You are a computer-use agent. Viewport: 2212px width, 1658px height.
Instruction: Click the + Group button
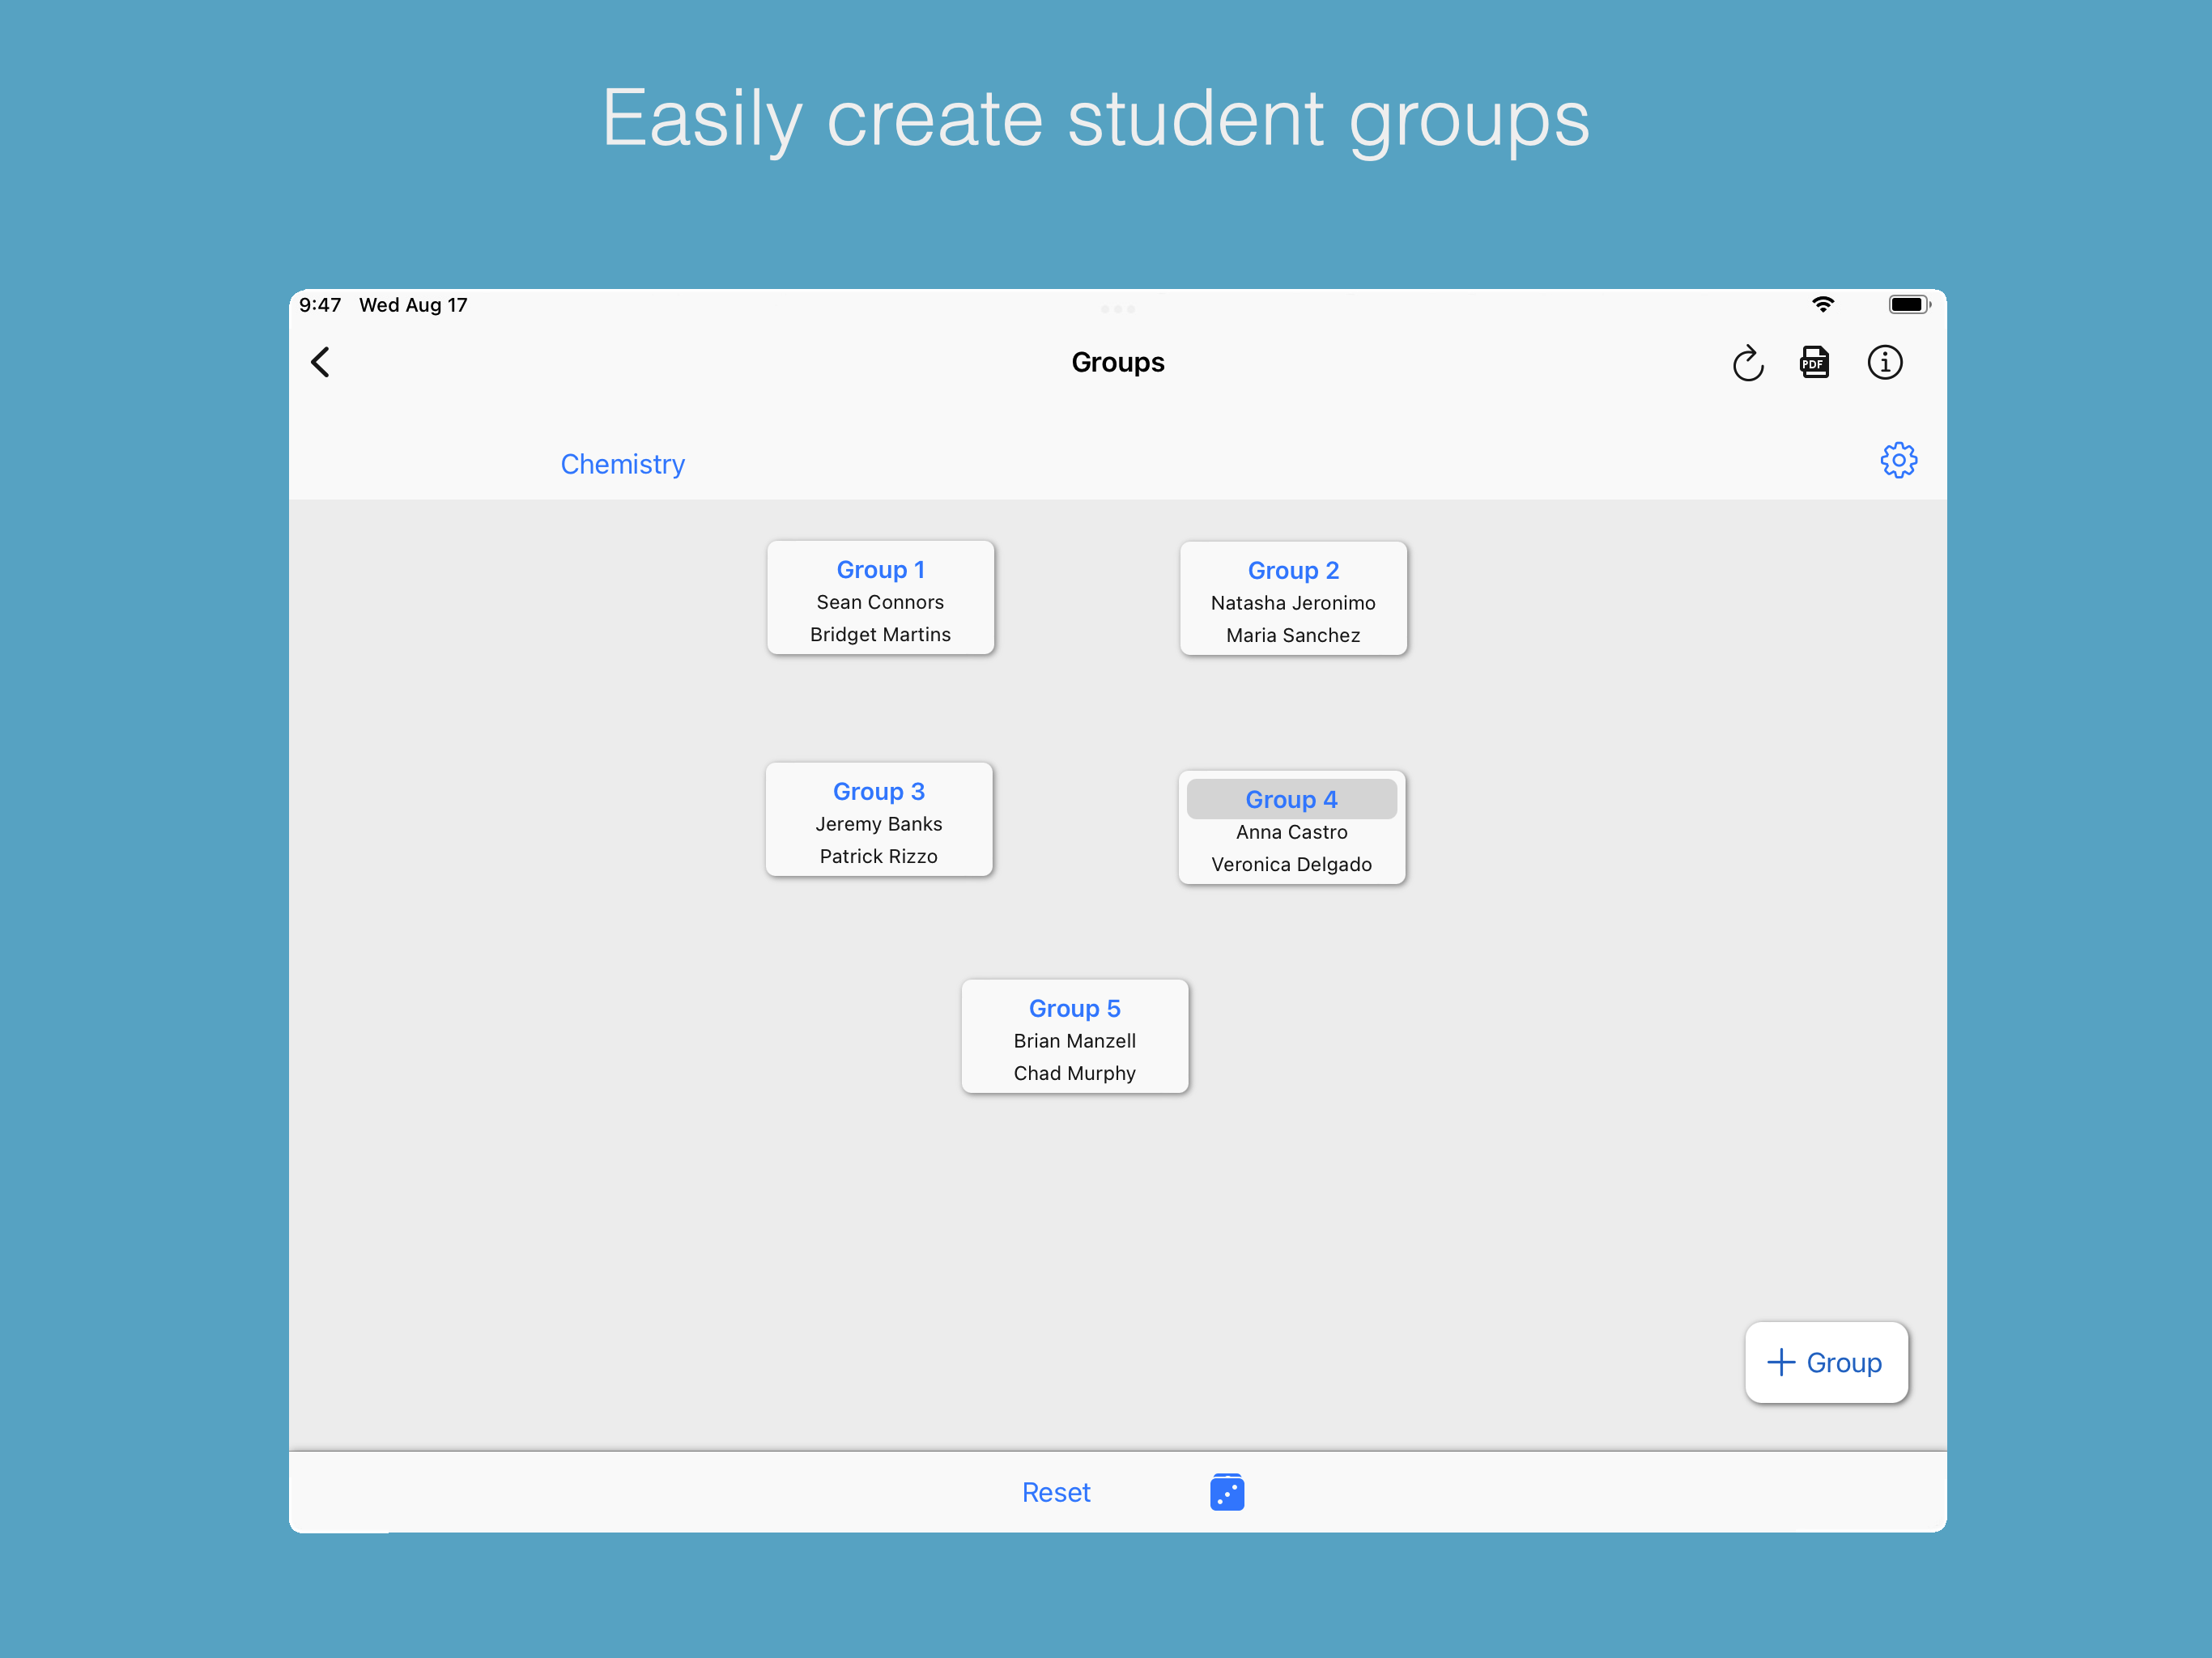tap(1825, 1361)
